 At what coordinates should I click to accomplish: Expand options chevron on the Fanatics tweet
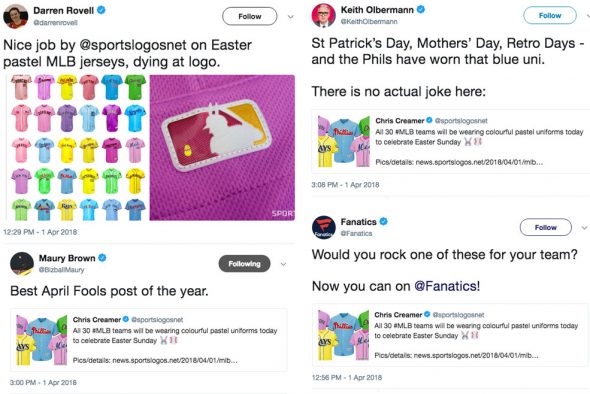click(584, 228)
